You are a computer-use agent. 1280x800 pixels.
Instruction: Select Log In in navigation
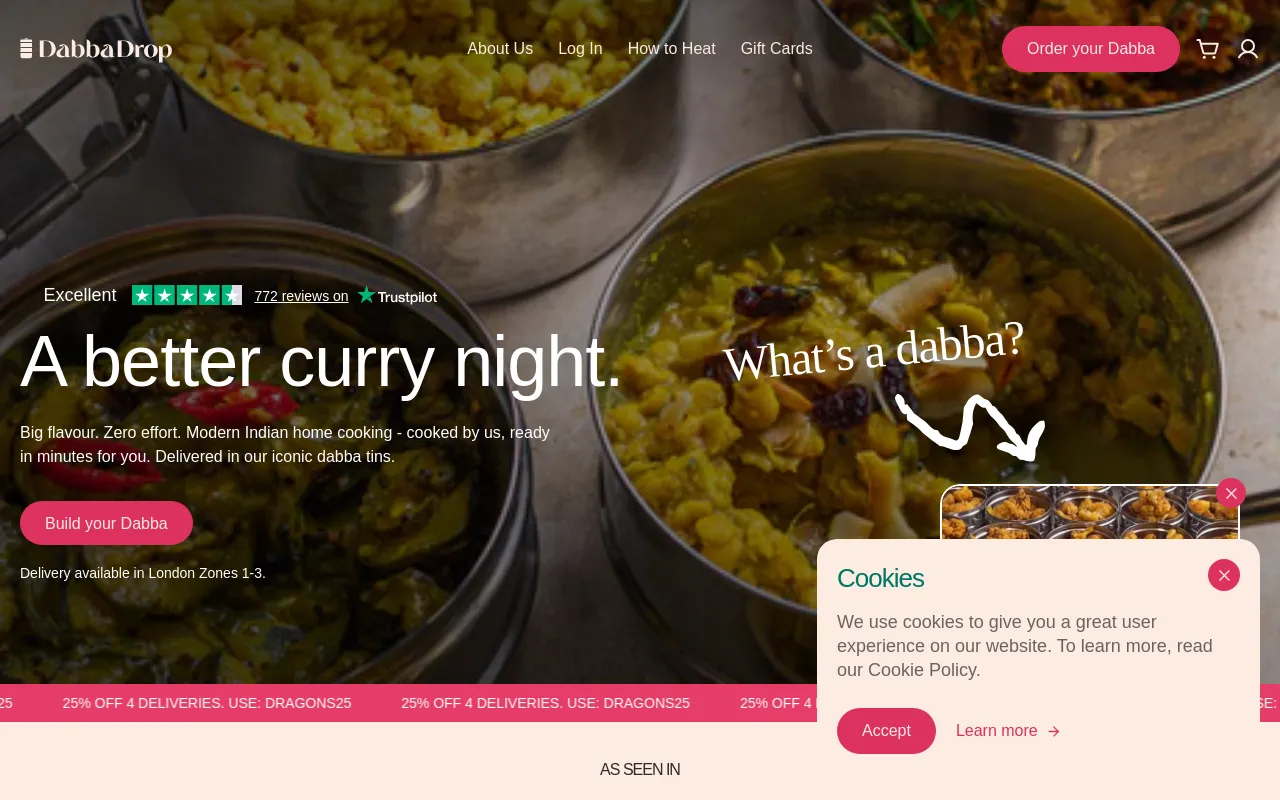tap(580, 49)
